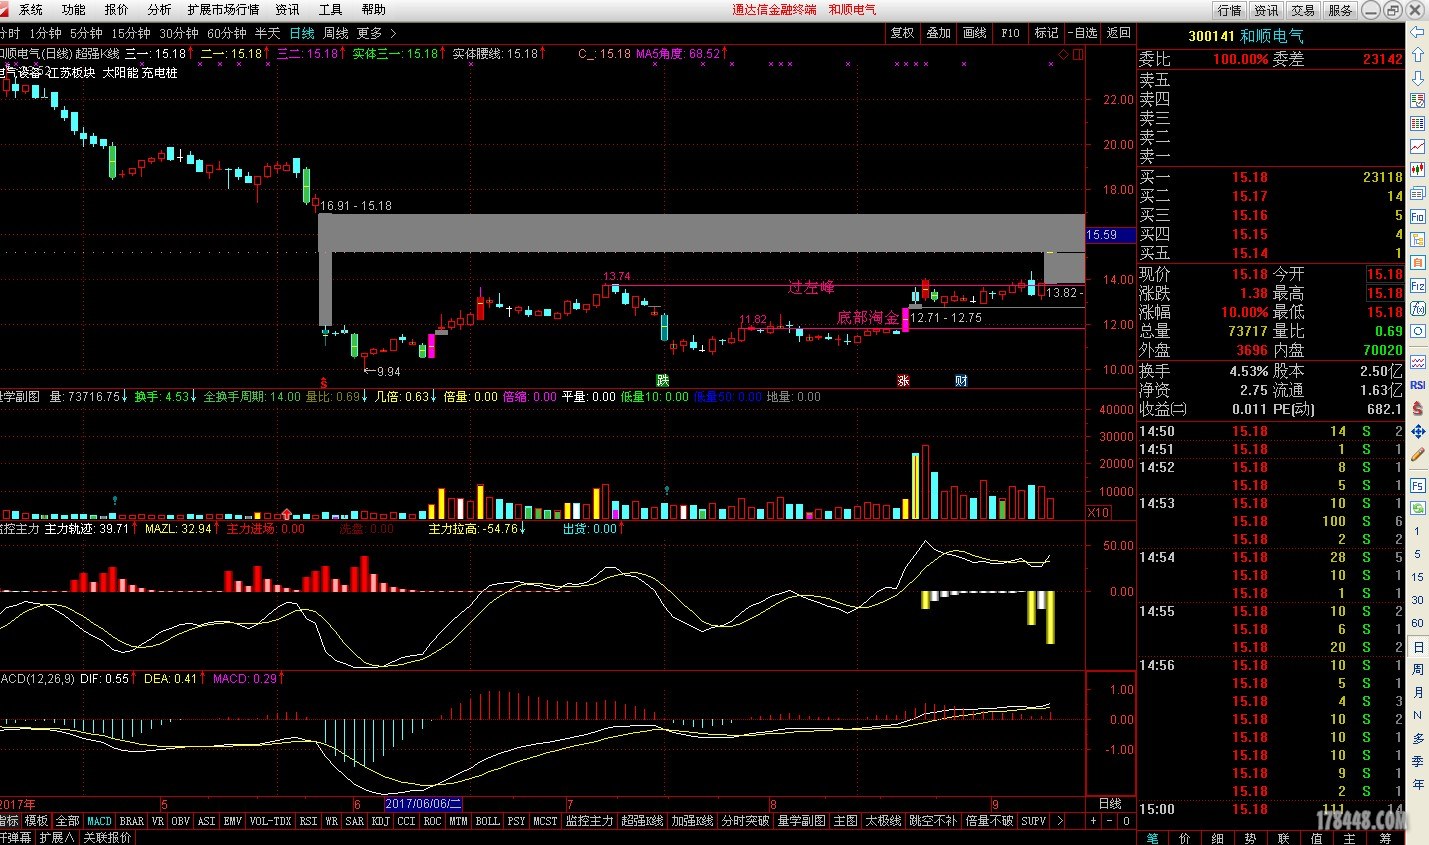Click the green refresh icon in the sidebar
The image size is (1429, 845).
pos(1417,508)
